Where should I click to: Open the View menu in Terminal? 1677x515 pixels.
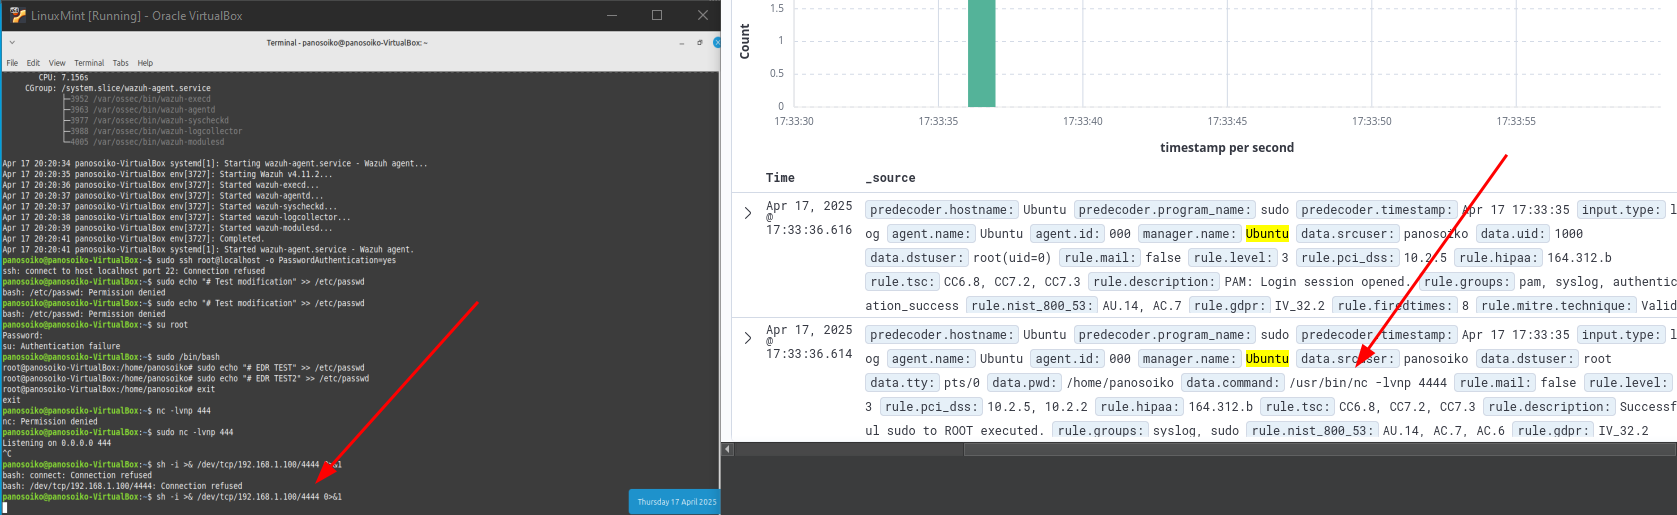point(57,63)
